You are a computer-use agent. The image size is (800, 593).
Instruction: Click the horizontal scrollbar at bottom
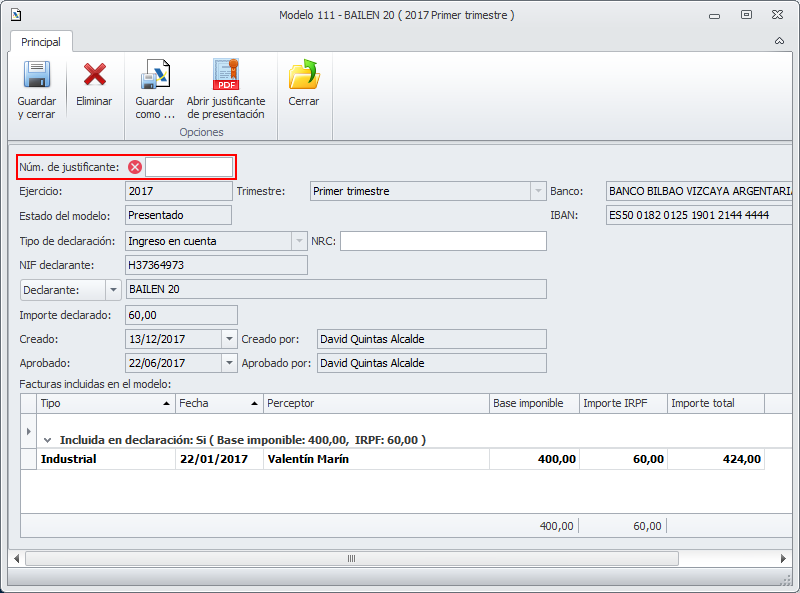click(x=400, y=558)
